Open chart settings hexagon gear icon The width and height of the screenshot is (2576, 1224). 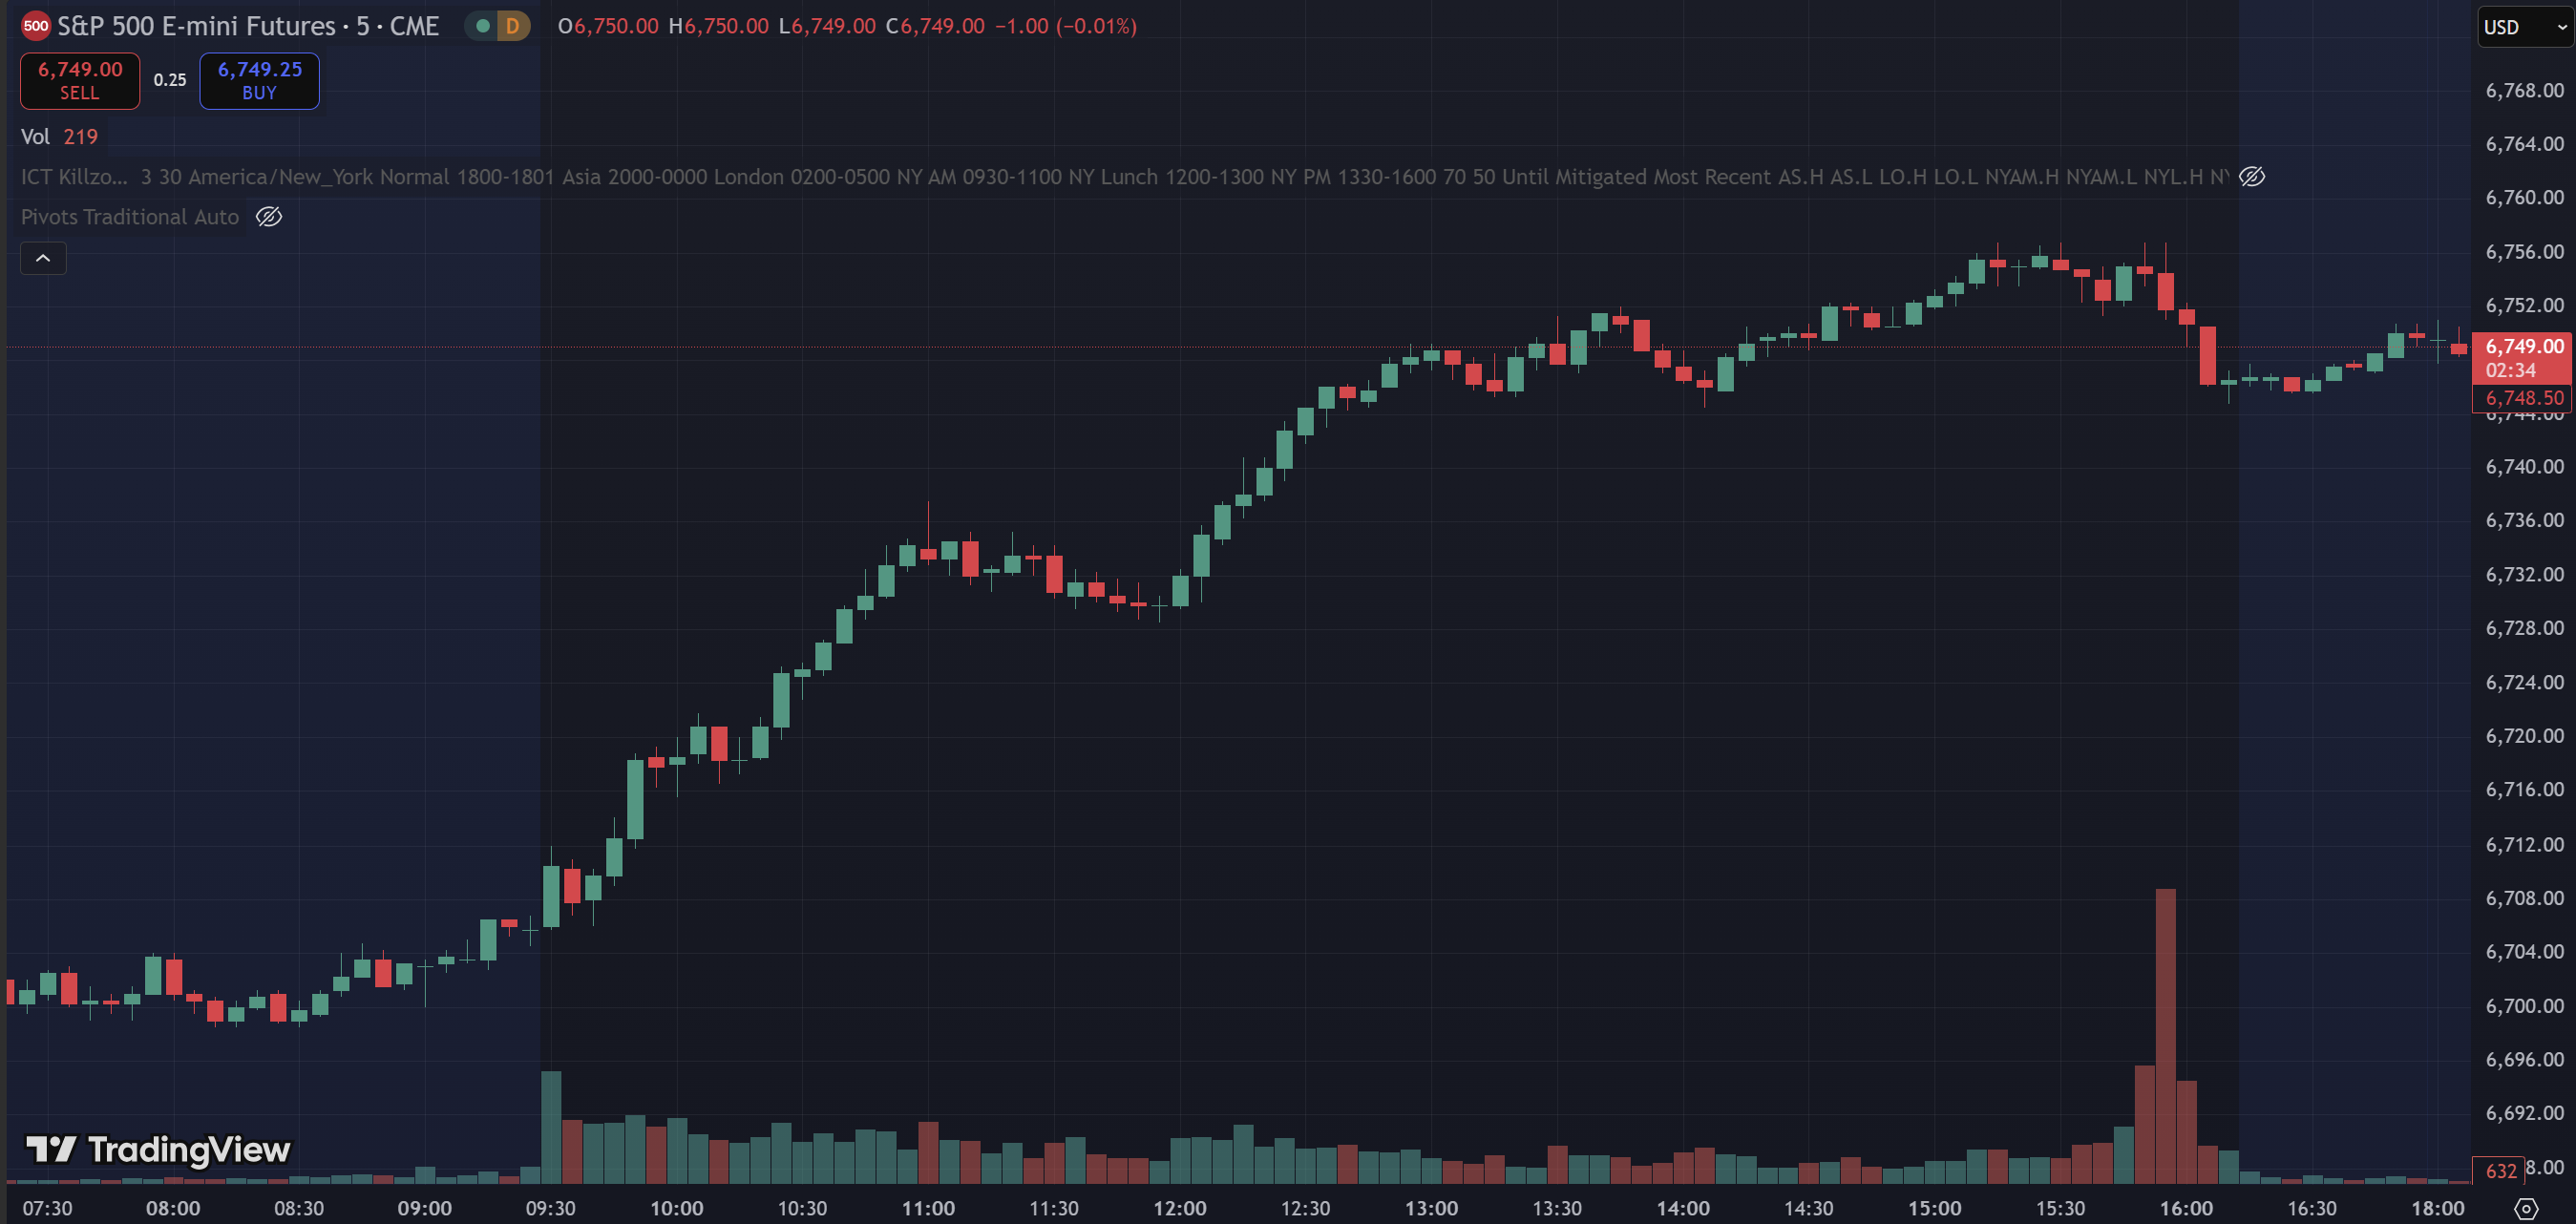click(2525, 1208)
